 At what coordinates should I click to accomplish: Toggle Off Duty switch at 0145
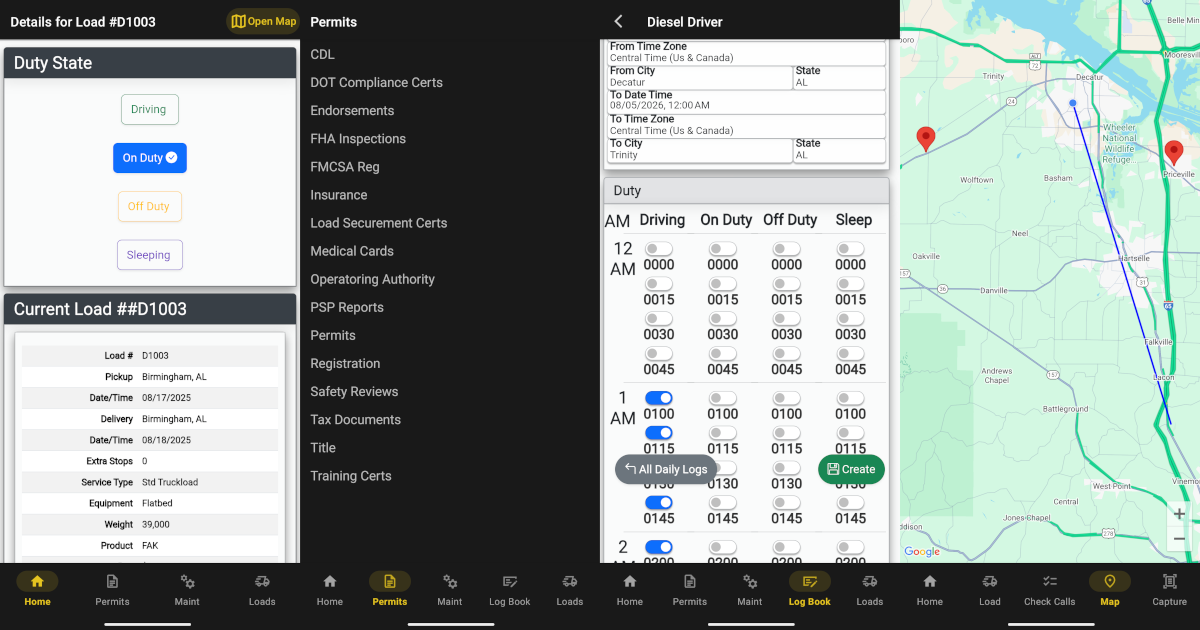coord(787,503)
